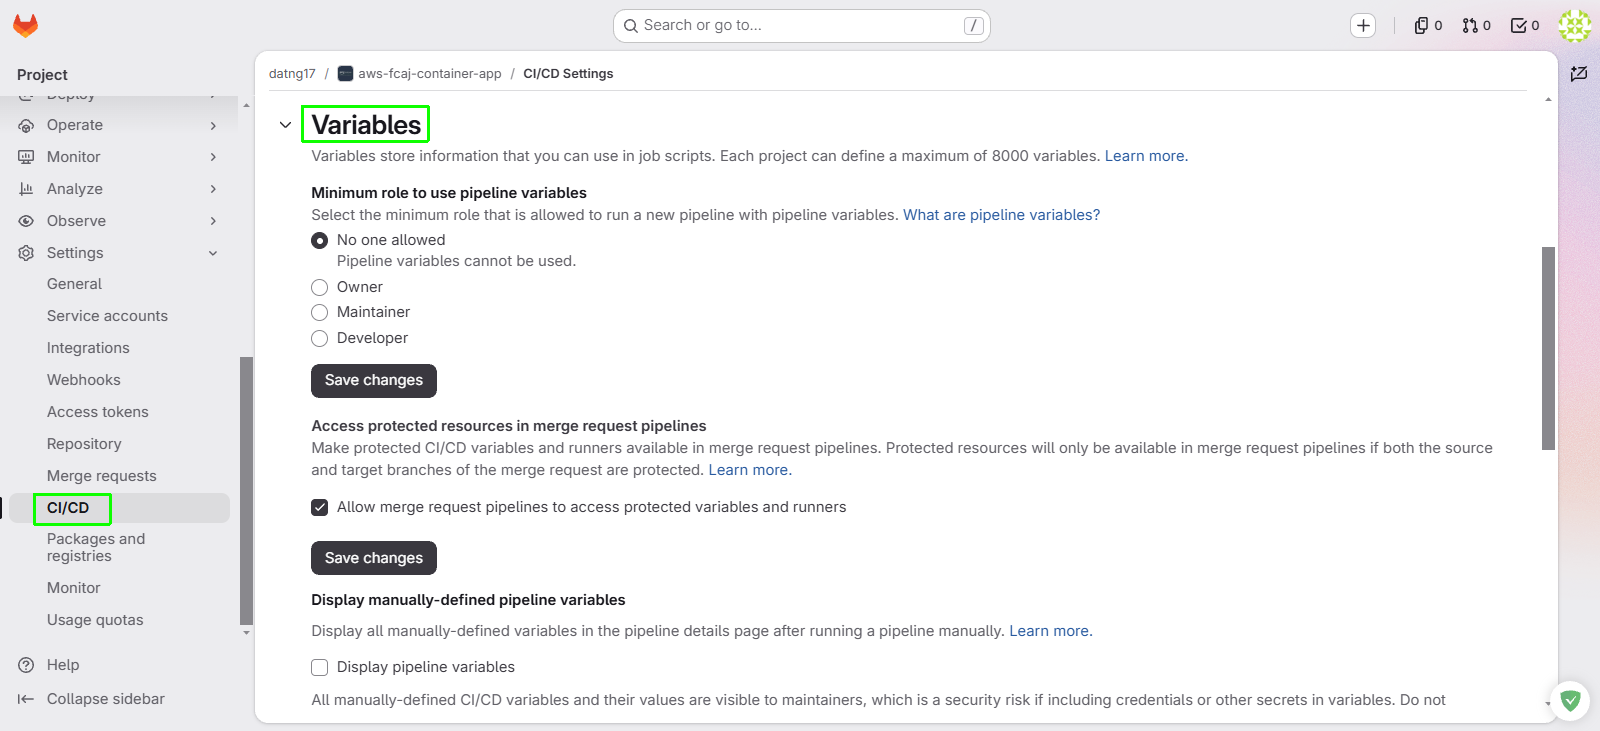Viewport: 1600px width, 731px height.
Task: Expand the Operate menu chevron
Action: tap(213, 125)
